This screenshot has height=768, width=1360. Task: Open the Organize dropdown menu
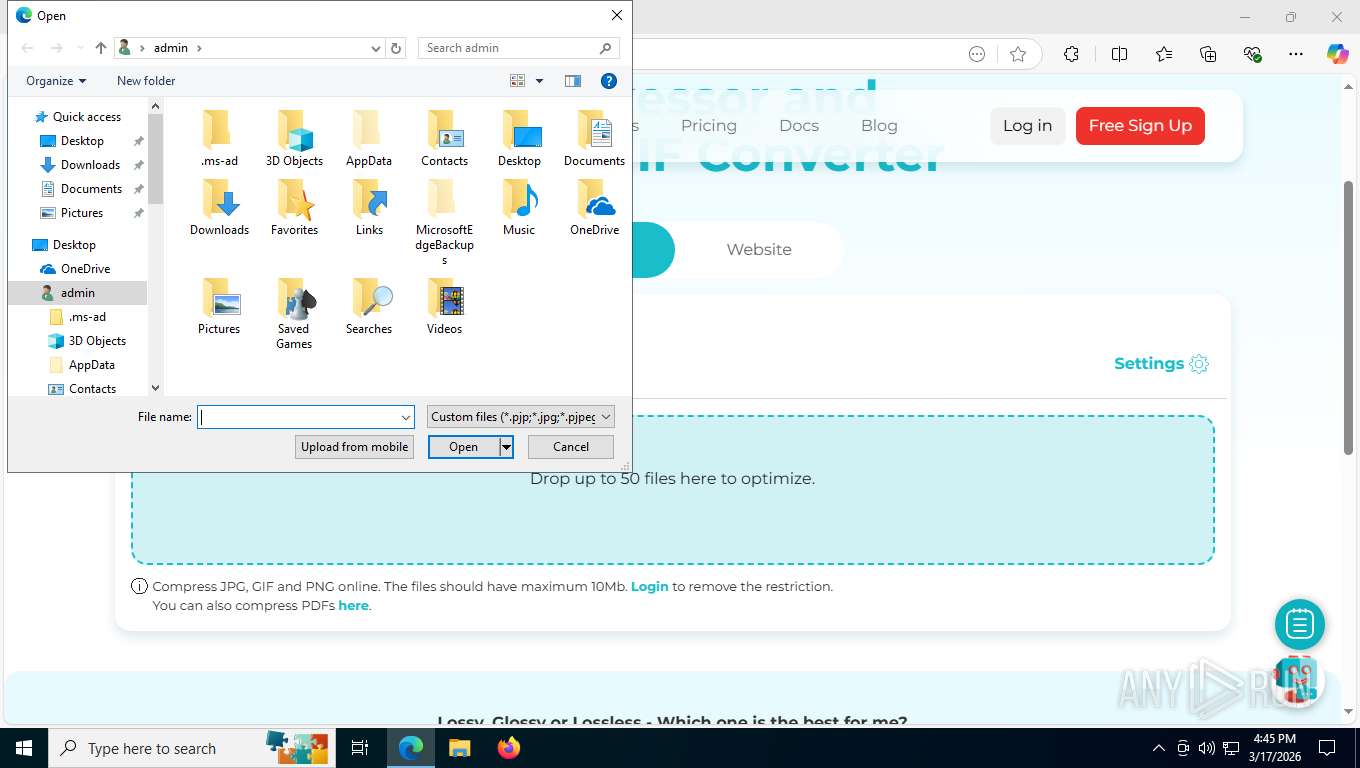click(x=56, y=81)
